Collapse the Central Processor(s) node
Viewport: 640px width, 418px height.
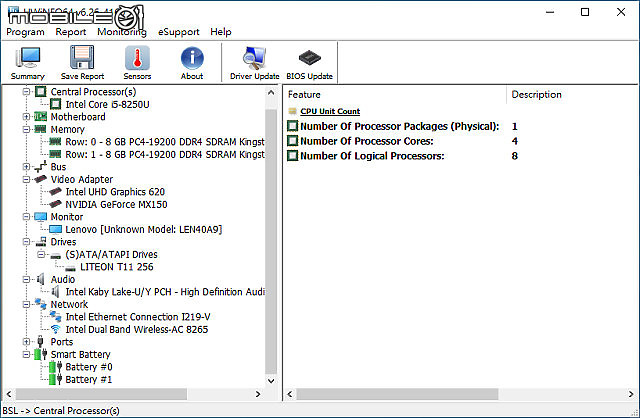tap(26, 91)
